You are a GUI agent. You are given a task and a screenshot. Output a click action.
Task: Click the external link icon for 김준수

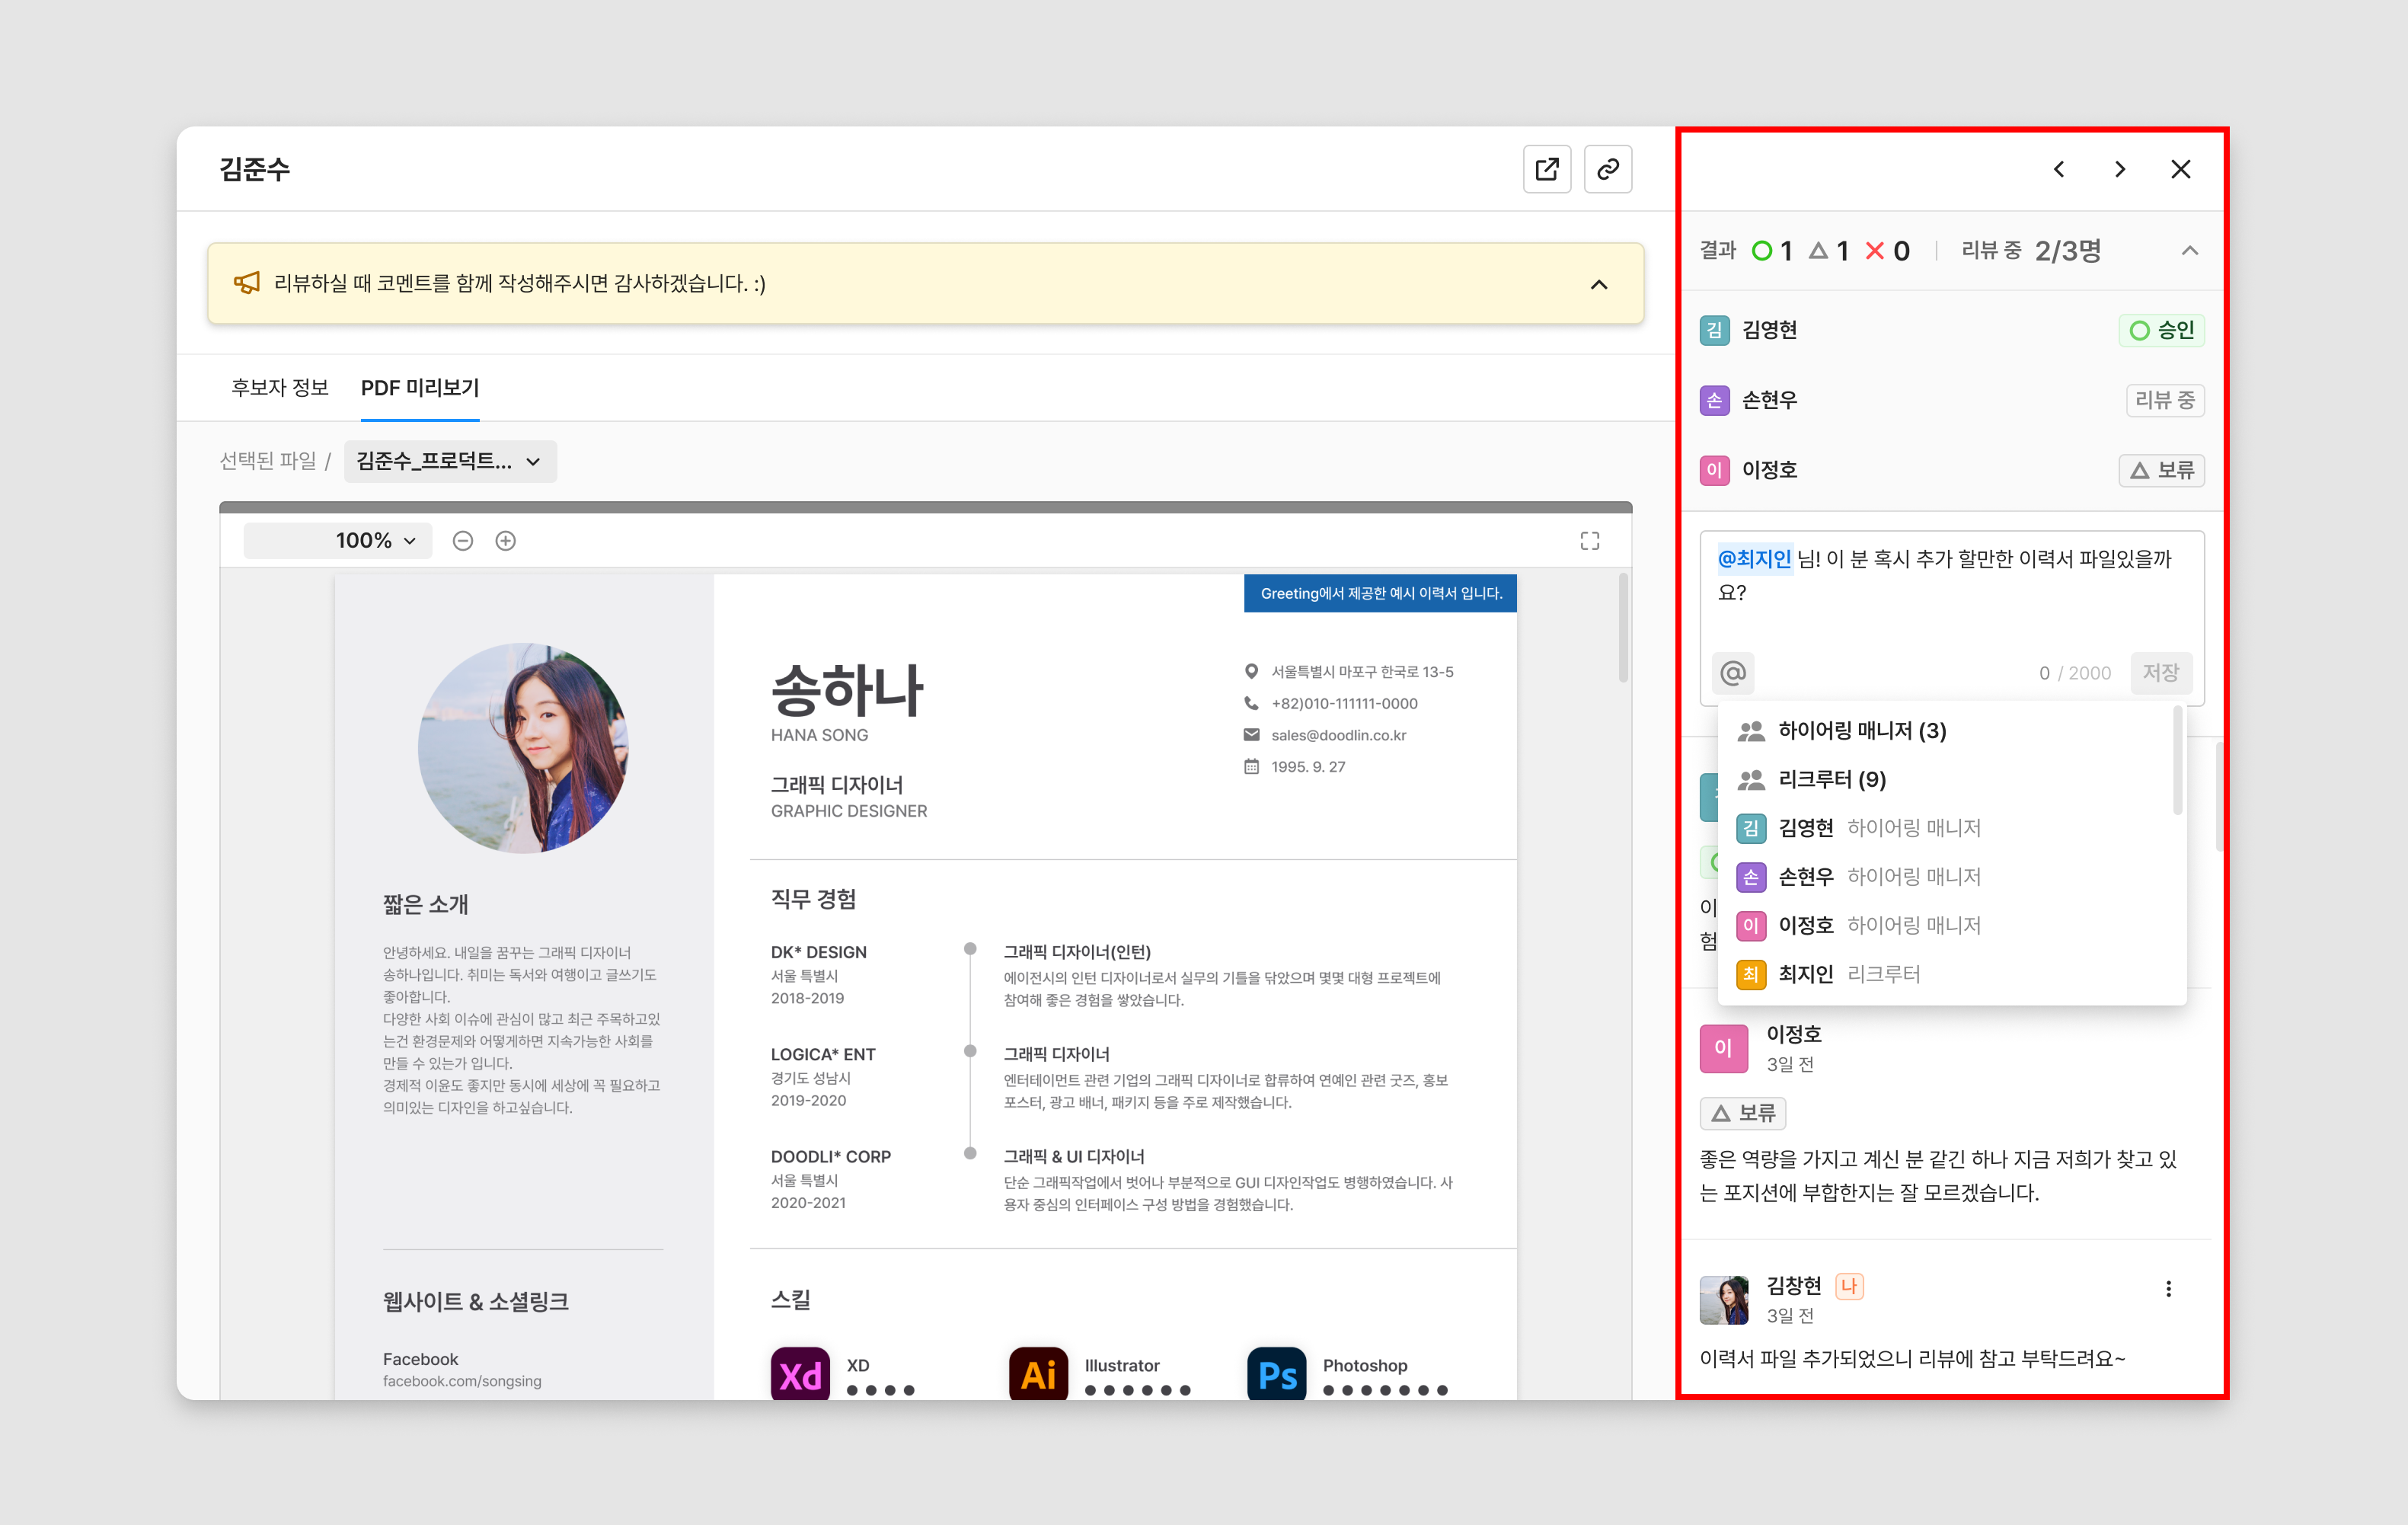click(1544, 170)
